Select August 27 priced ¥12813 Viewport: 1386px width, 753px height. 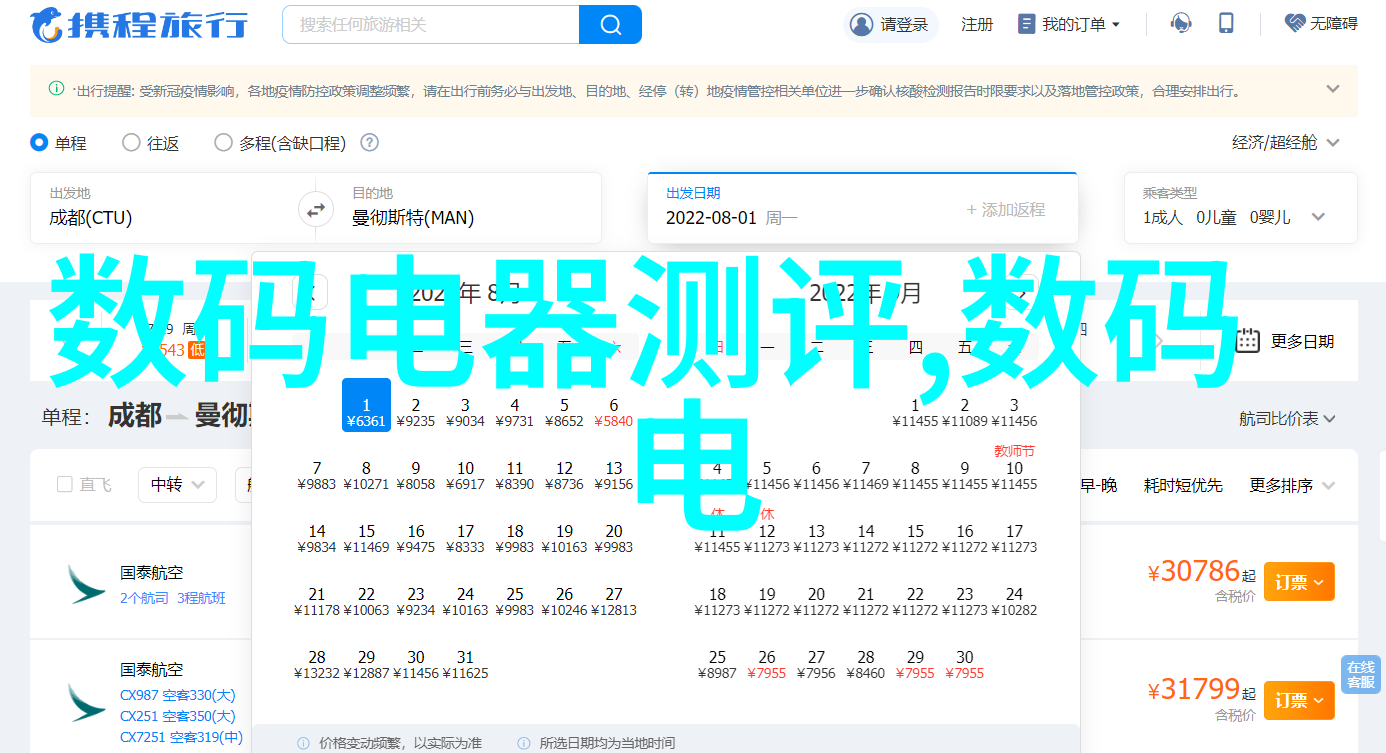[x=613, y=601]
